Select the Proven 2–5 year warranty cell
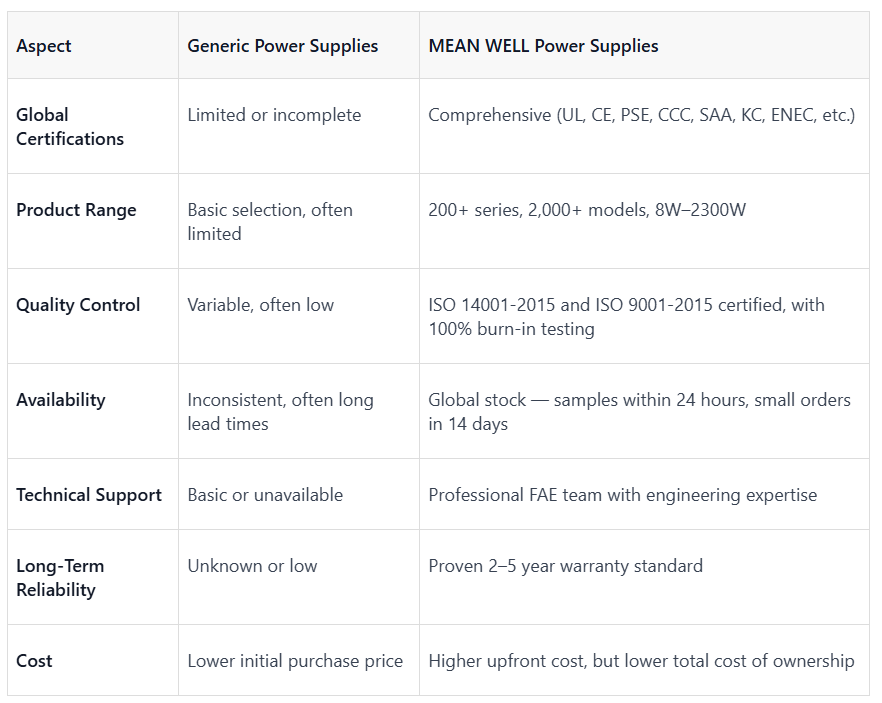The height and width of the screenshot is (703, 882). tap(566, 566)
